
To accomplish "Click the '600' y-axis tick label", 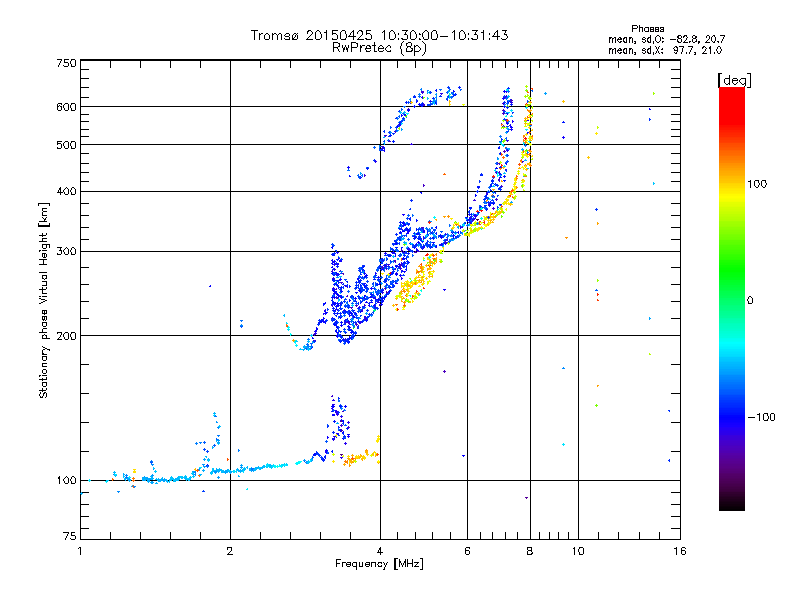I will click(66, 107).
